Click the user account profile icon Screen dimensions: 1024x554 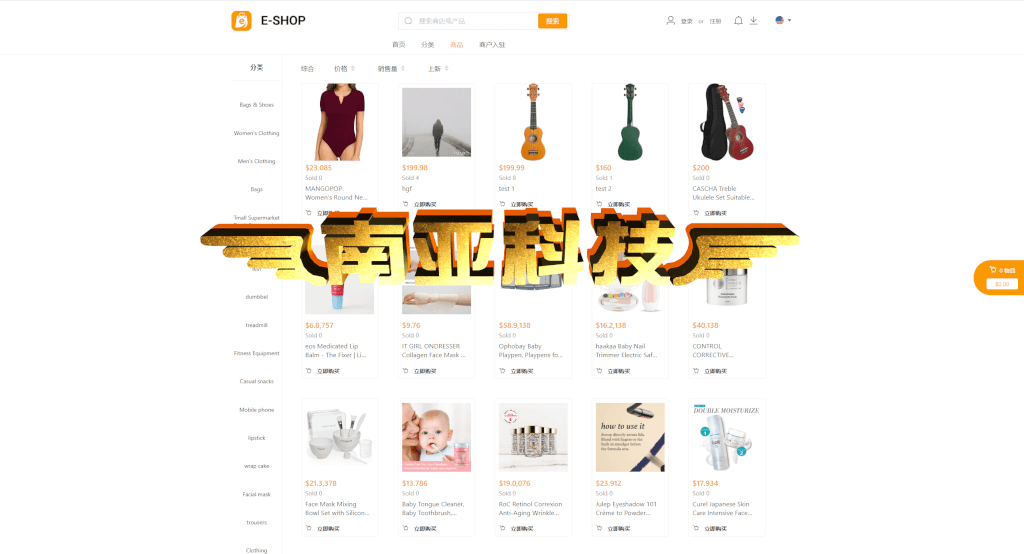670,20
